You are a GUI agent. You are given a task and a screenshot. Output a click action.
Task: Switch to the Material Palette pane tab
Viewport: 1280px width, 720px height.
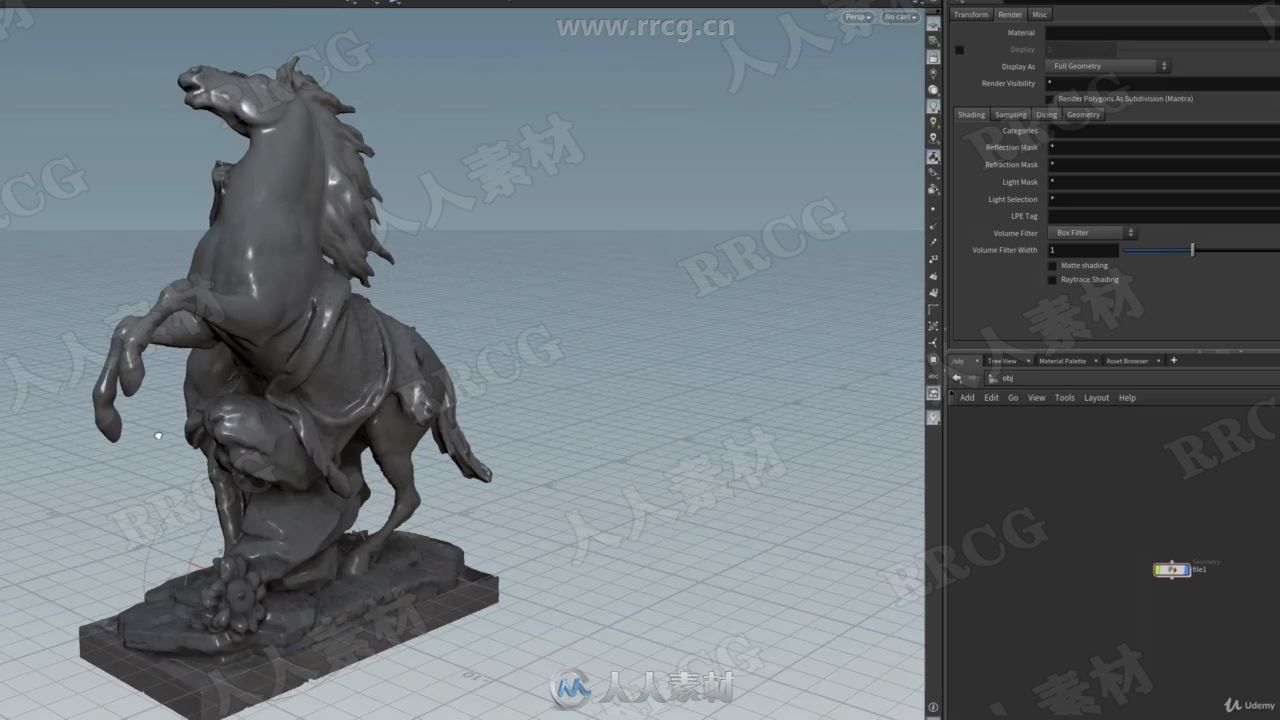click(1062, 361)
